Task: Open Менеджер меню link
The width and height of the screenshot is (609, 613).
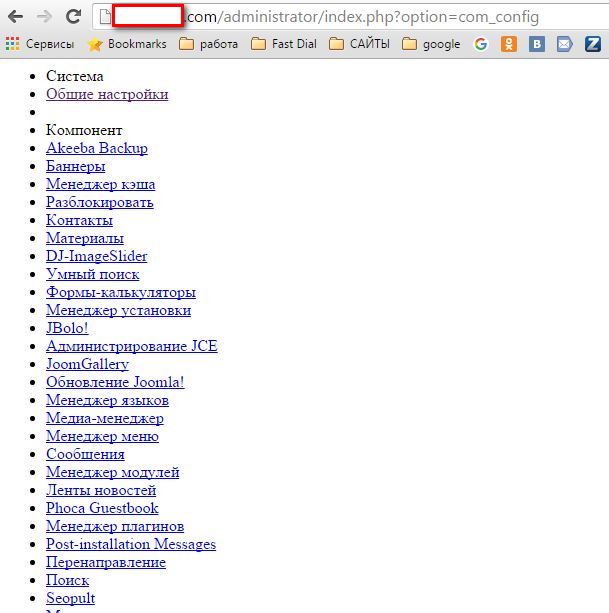Action: (102, 436)
